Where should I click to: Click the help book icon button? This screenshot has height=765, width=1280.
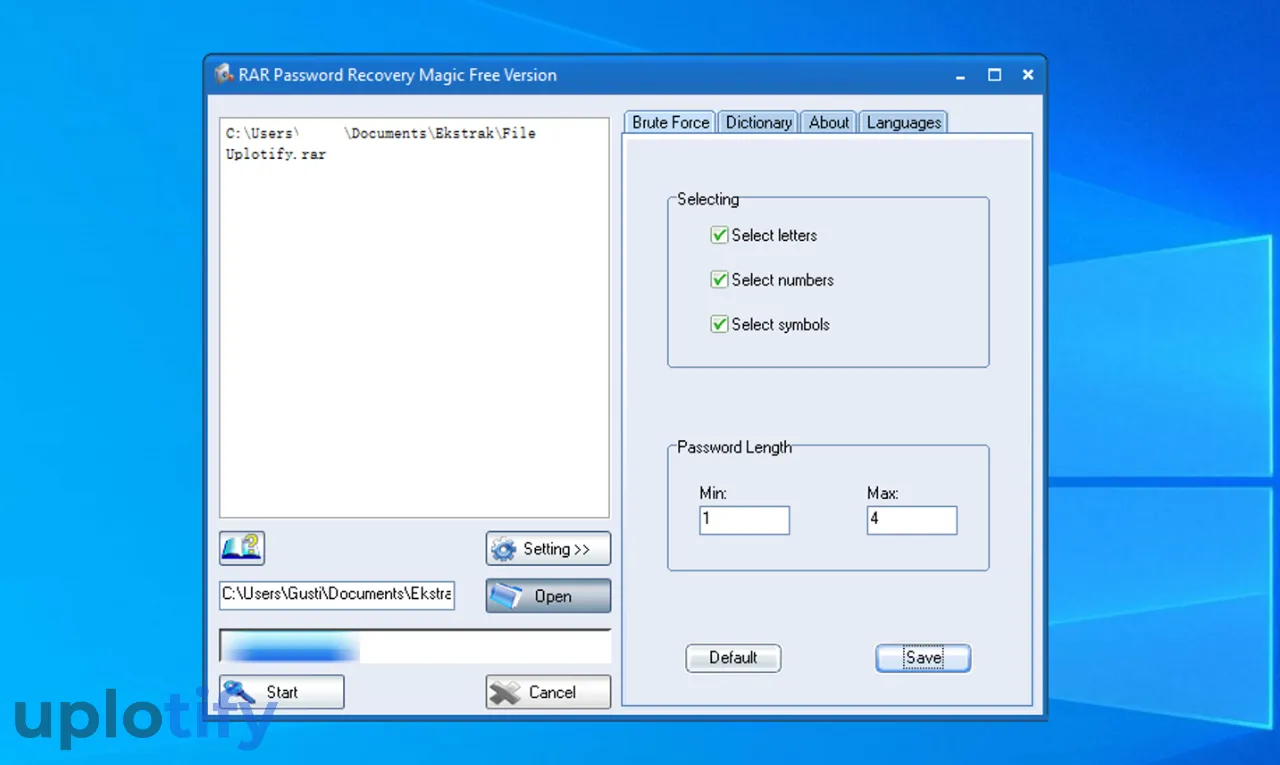242,548
